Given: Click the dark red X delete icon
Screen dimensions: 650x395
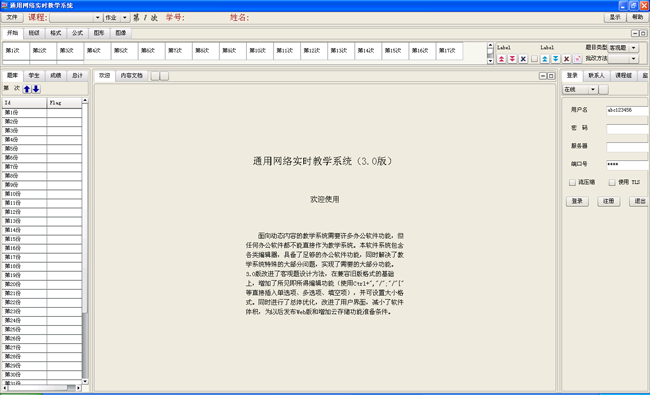Looking at the screenshot, I should (567, 59).
